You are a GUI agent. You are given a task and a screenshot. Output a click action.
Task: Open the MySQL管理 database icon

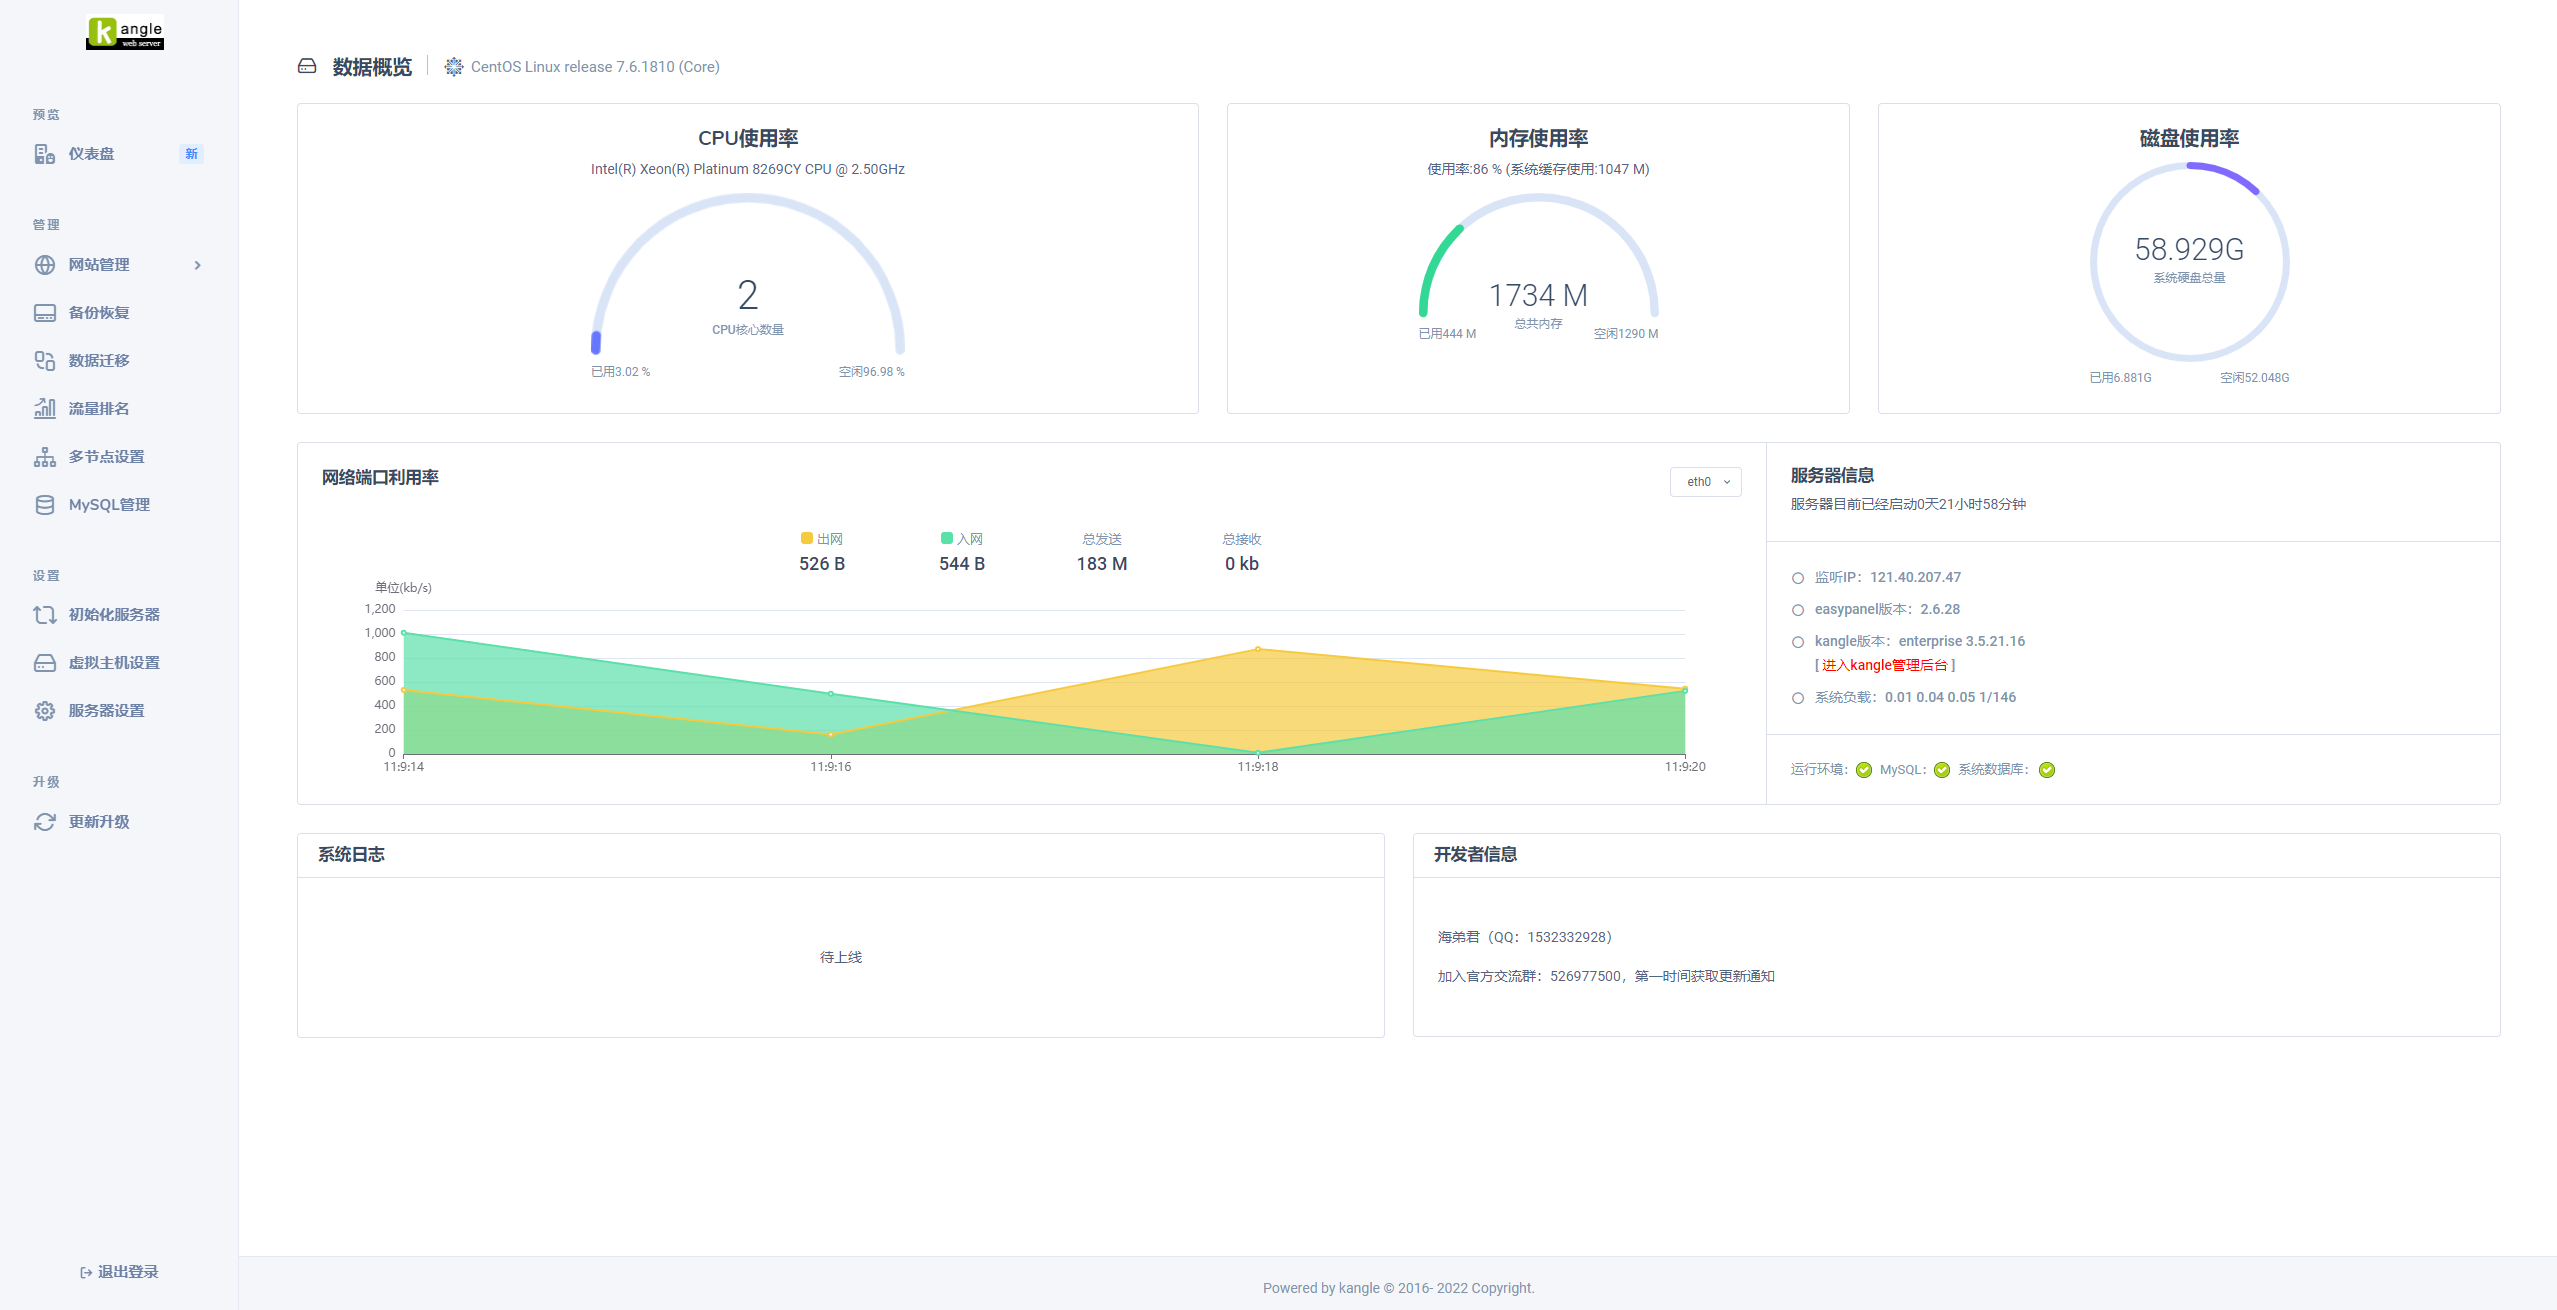45,505
